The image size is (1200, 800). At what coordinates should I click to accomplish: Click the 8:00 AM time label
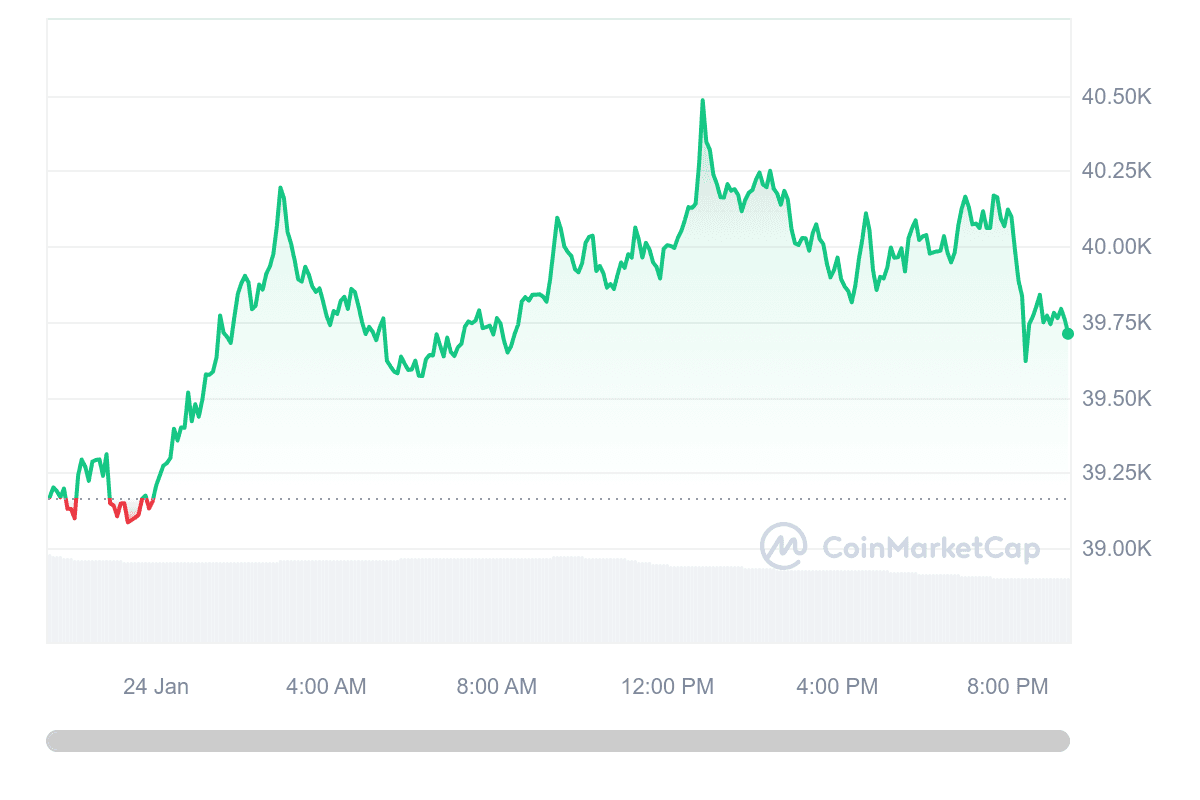click(497, 687)
